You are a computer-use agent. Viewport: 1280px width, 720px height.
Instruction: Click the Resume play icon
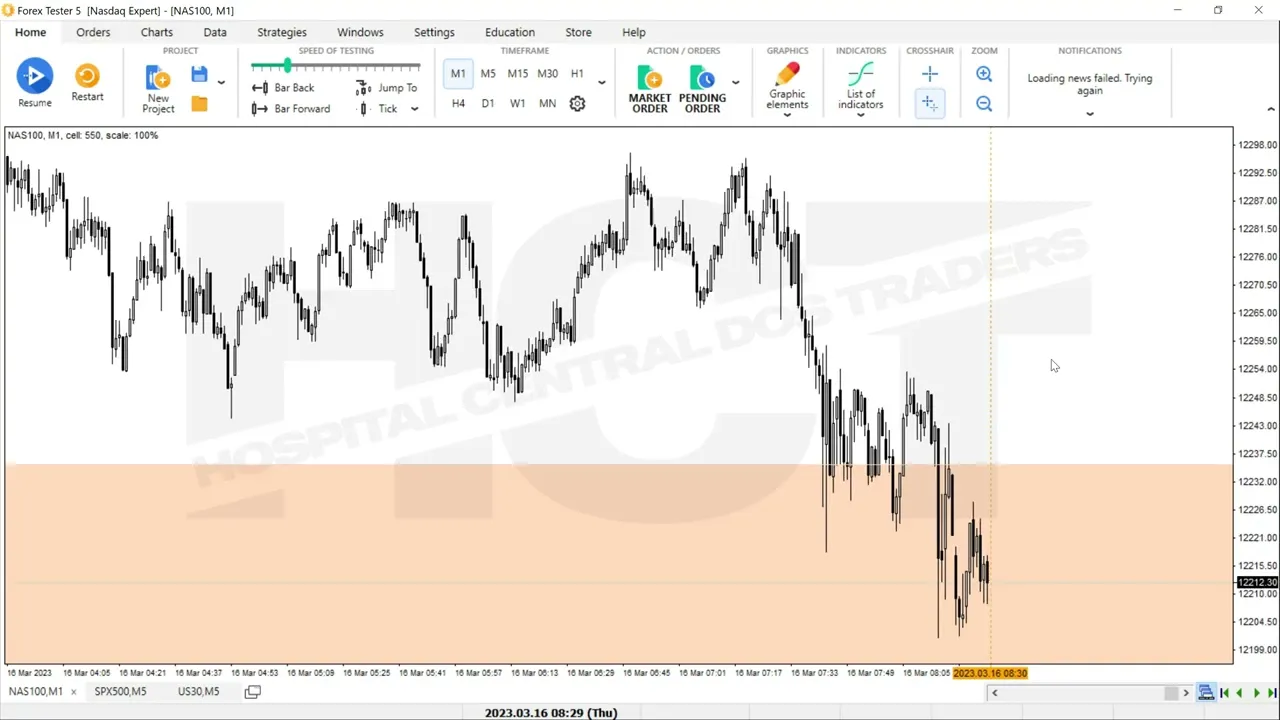tap(34, 77)
